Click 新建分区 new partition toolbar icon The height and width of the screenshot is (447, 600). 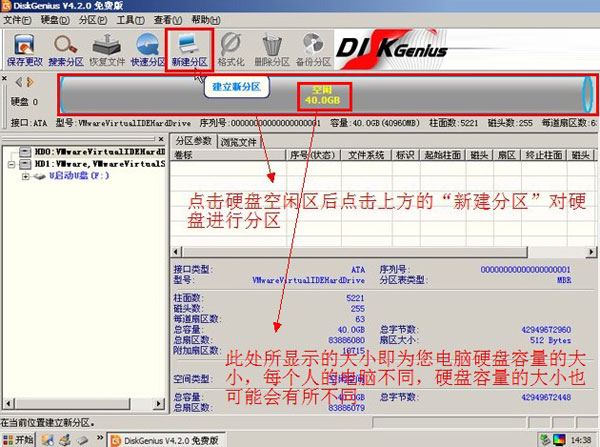[x=189, y=50]
